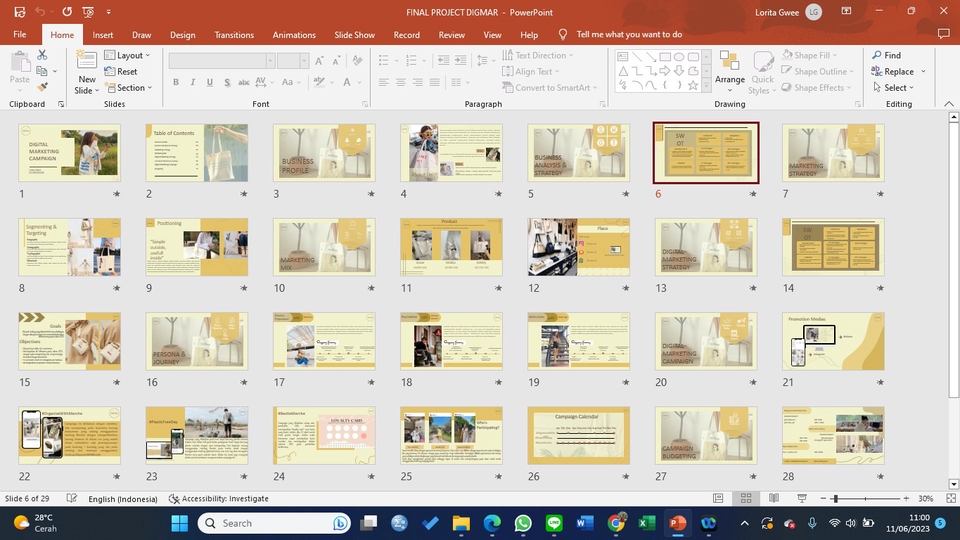Click Slide Sorter view icon in status bar
The height and width of the screenshot is (540, 960).
click(x=746, y=498)
